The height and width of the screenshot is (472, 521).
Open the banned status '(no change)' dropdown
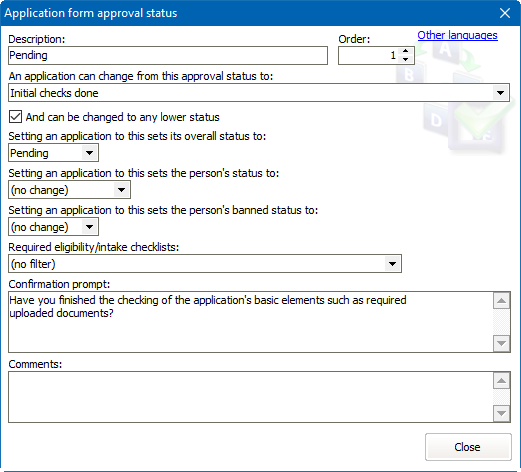pos(89,227)
